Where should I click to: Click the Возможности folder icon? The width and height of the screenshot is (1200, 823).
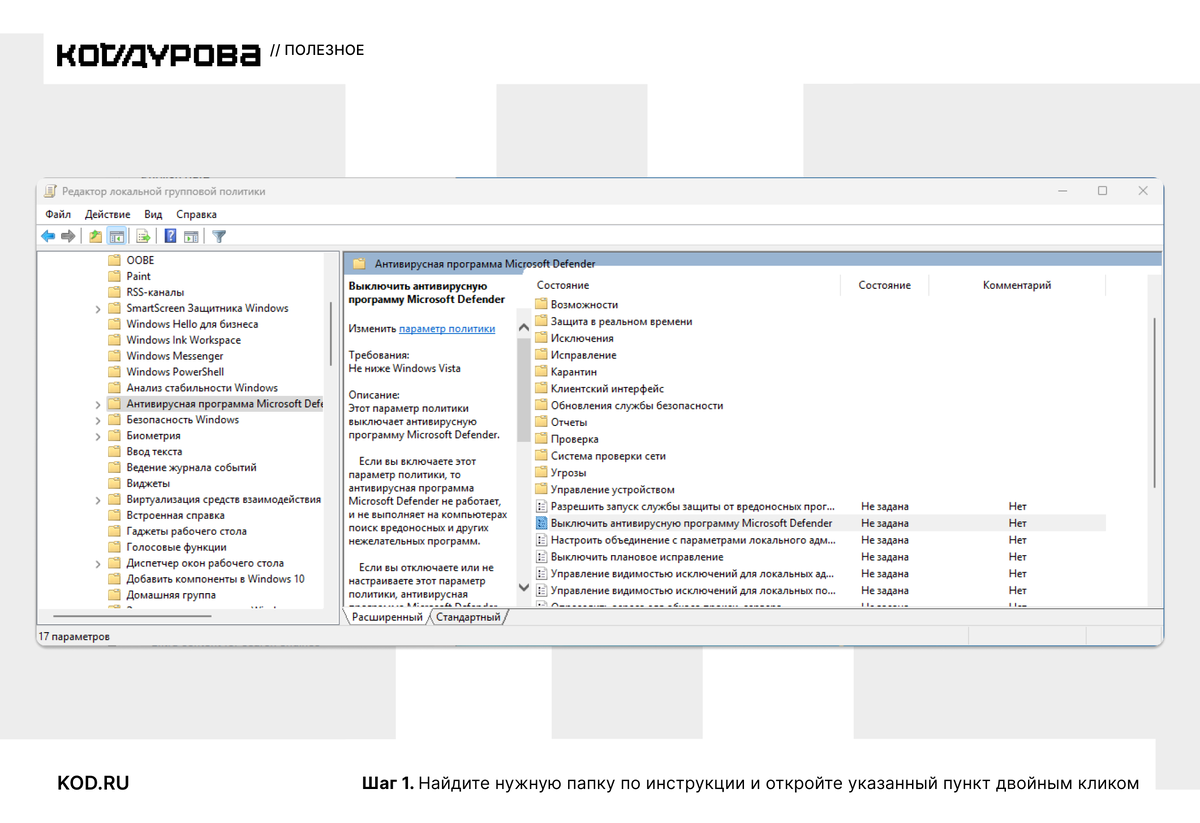(x=541, y=304)
